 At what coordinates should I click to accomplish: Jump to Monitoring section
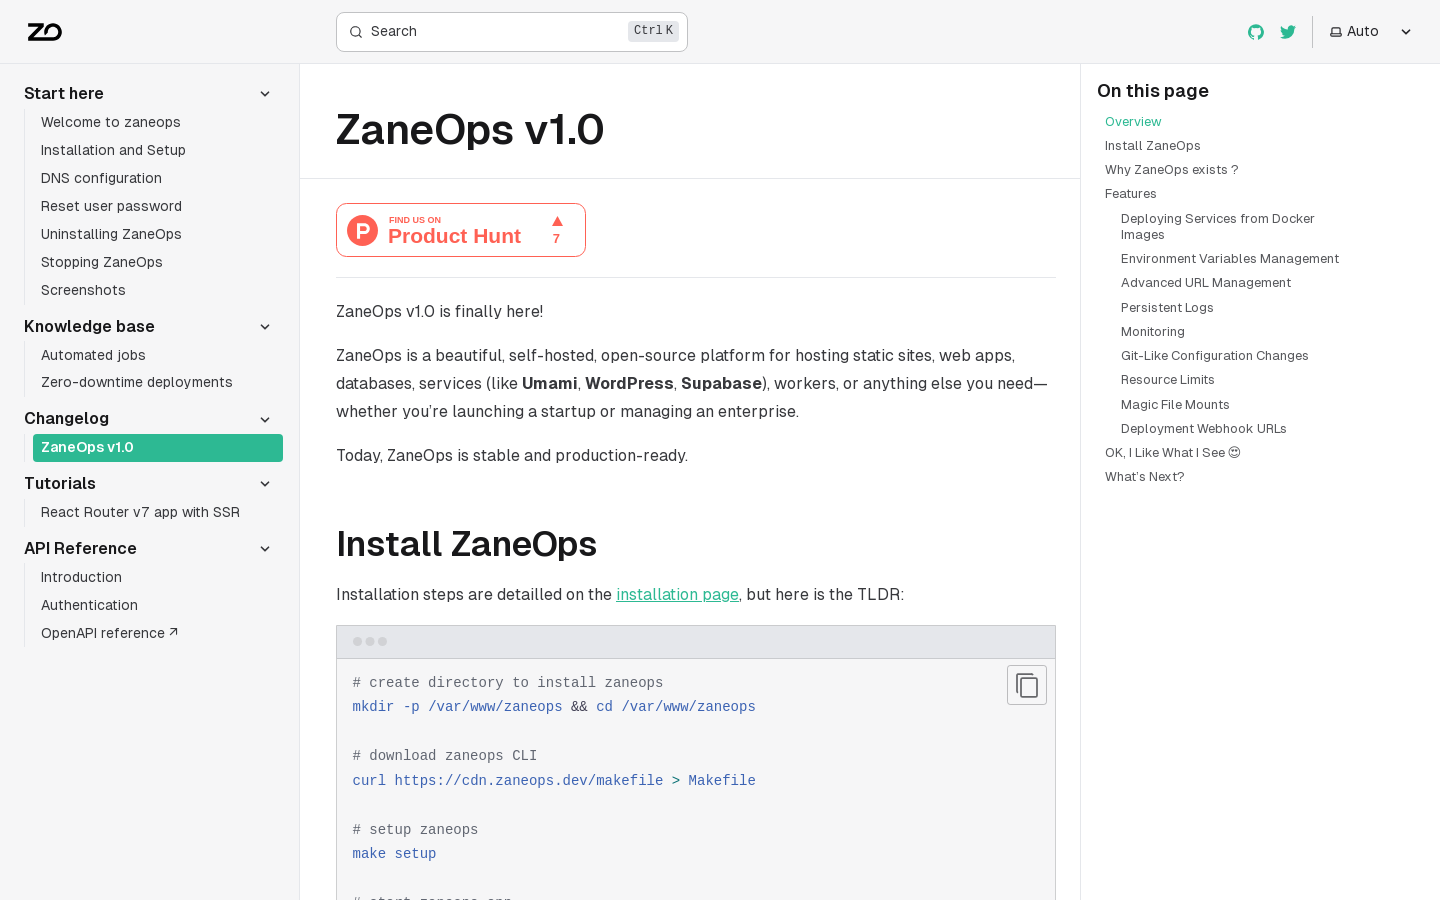[1153, 332]
